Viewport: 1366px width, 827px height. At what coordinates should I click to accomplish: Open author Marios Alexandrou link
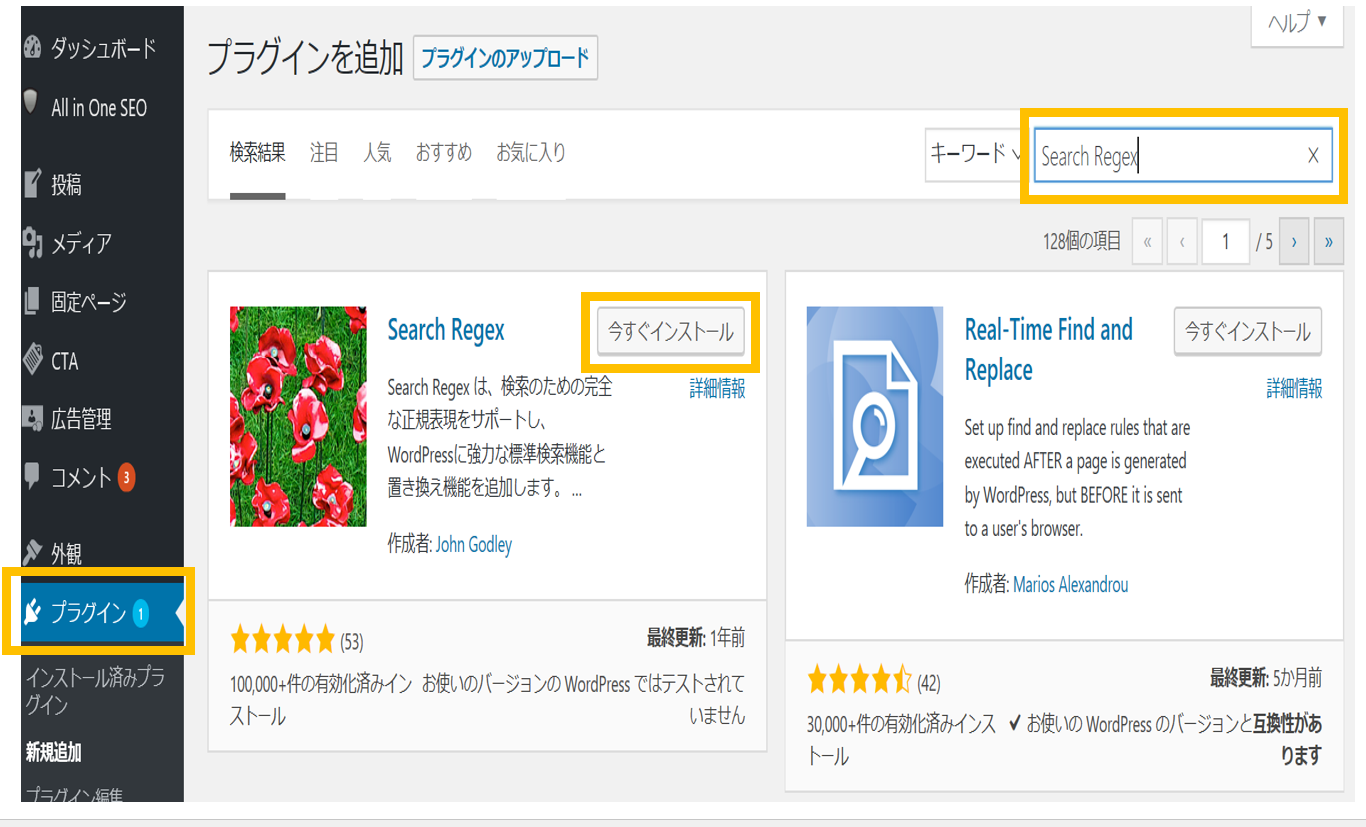[1070, 585]
